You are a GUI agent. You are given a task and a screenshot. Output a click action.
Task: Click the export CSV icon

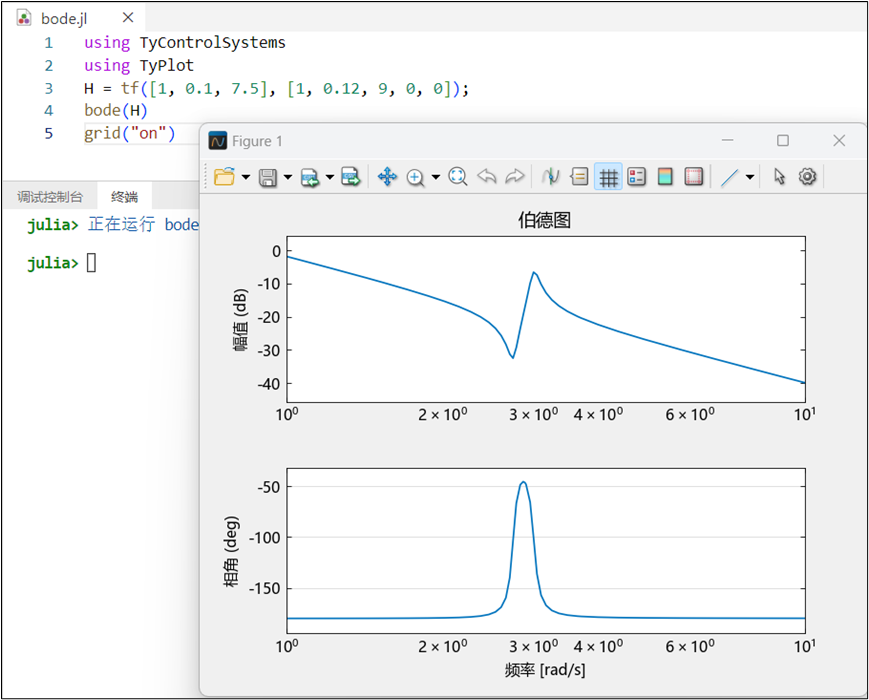351,177
